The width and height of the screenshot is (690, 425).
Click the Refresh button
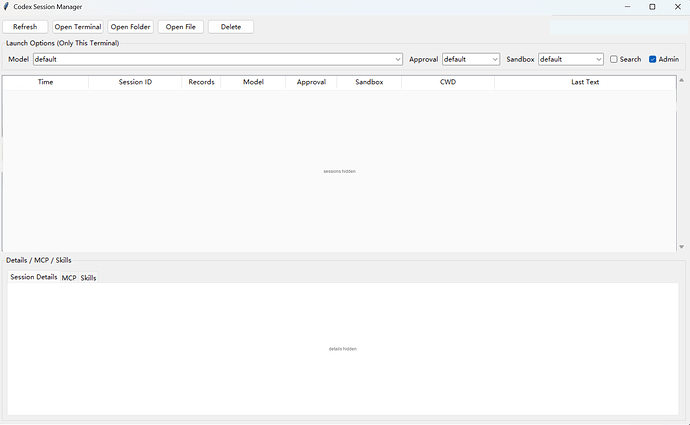[25, 27]
